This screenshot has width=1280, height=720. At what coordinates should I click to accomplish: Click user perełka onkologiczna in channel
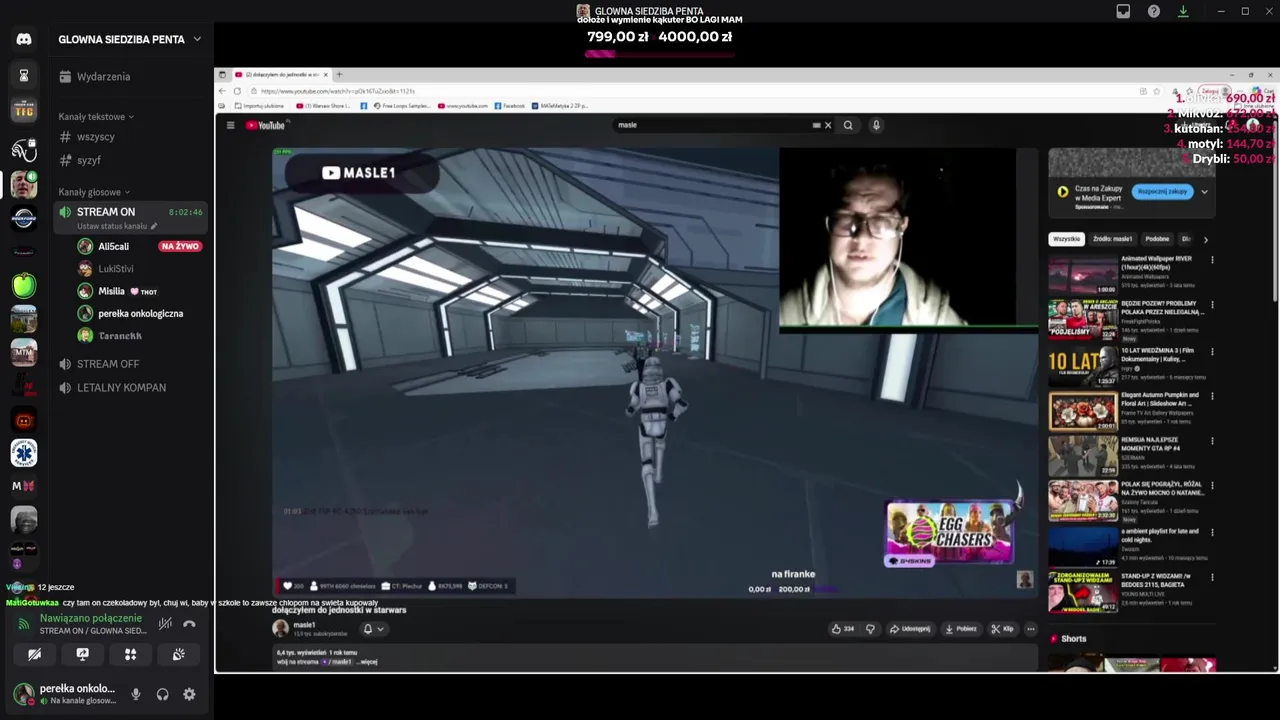tap(140, 313)
